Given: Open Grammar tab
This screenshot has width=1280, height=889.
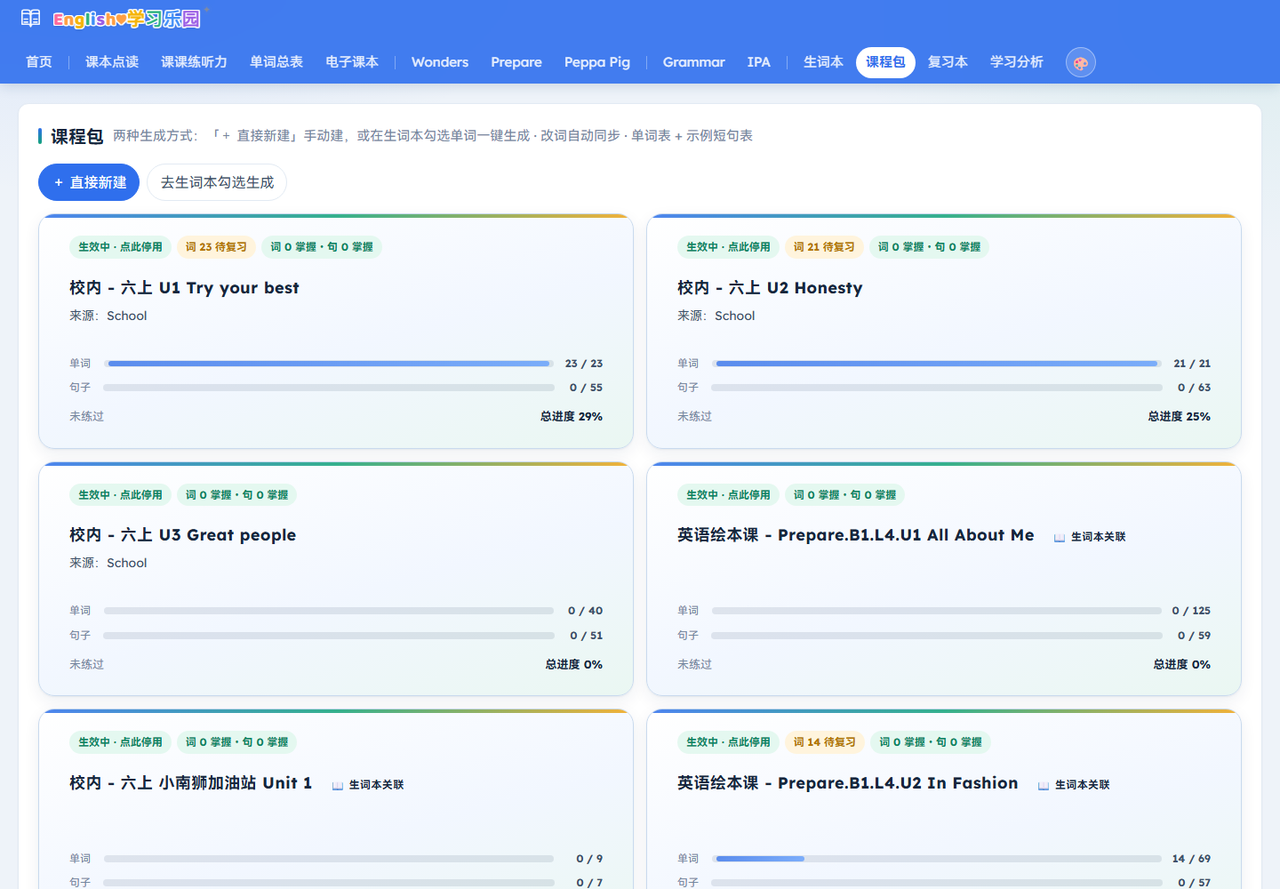Looking at the screenshot, I should pos(694,62).
